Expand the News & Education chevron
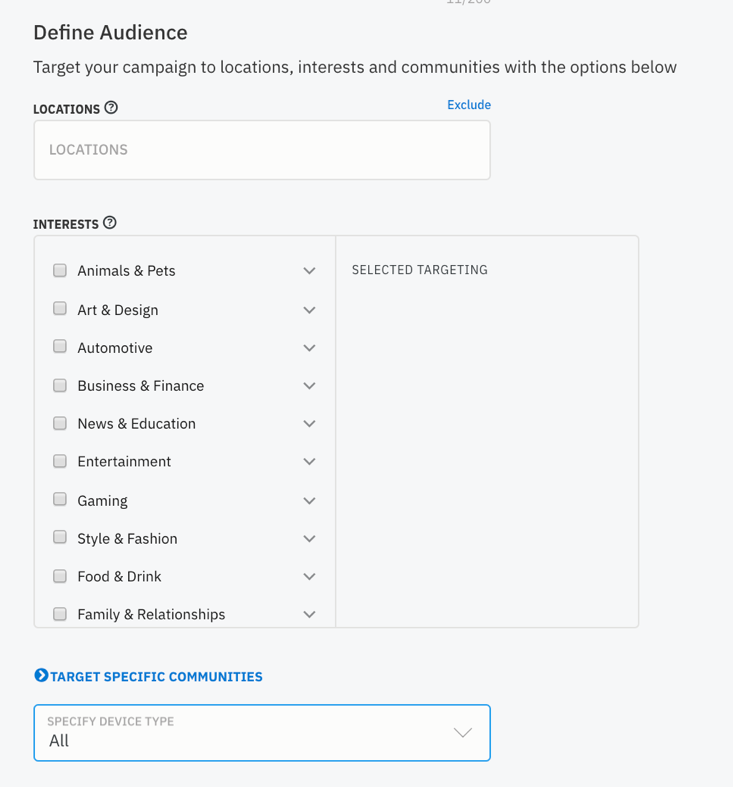Screen dimensions: 733x787 click(x=309, y=424)
